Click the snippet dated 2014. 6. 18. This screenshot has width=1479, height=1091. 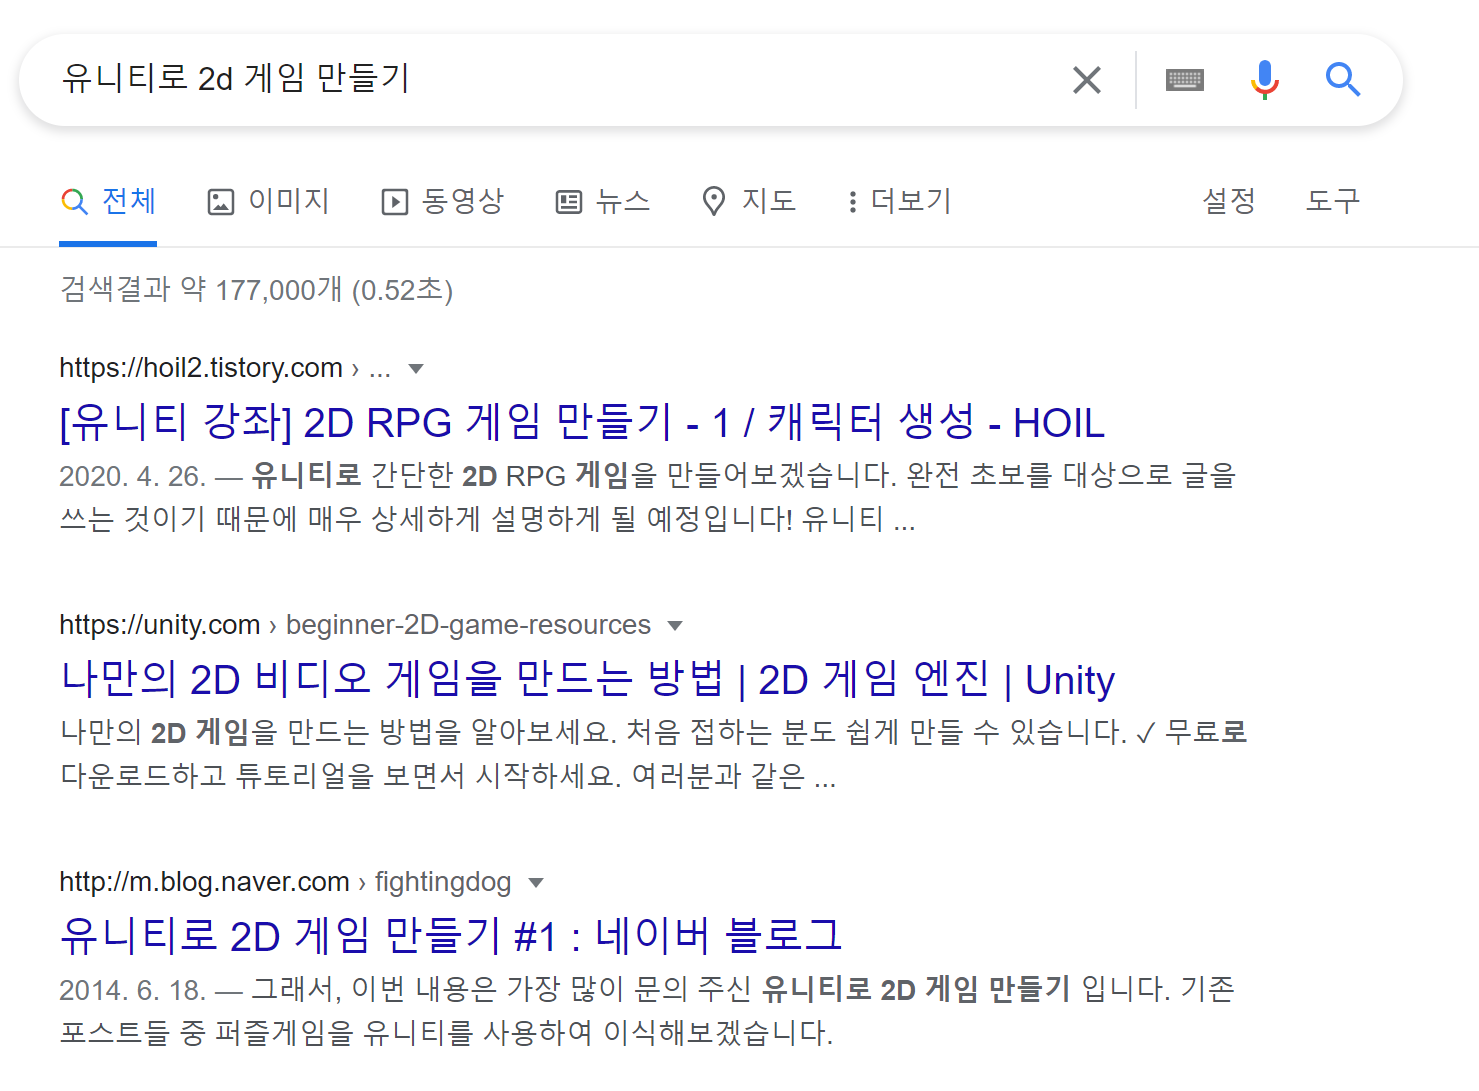pos(647,1011)
